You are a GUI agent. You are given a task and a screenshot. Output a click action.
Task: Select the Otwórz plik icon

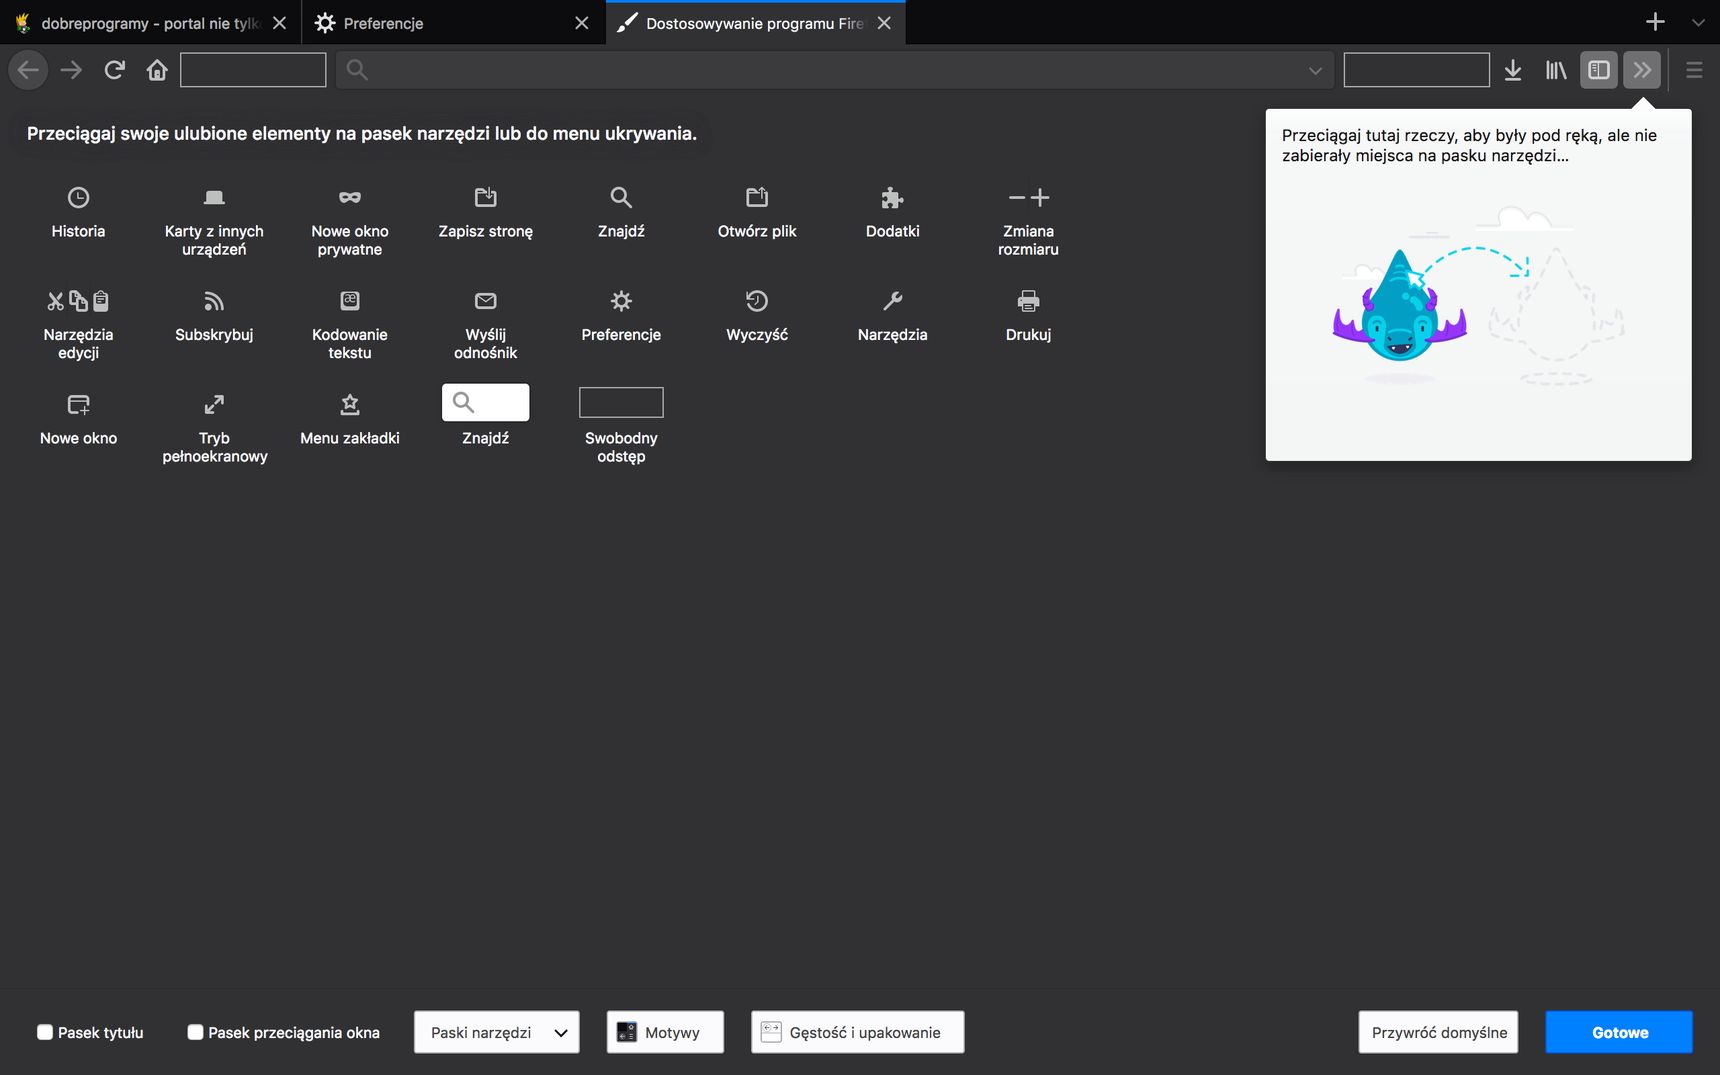click(x=757, y=197)
